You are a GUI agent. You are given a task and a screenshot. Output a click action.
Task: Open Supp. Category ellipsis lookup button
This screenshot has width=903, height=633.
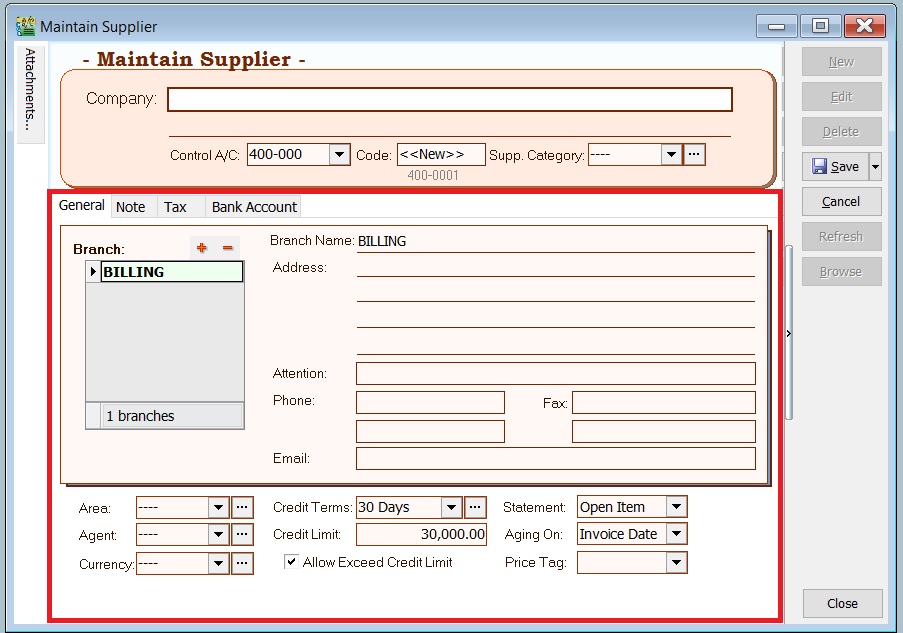(x=695, y=155)
